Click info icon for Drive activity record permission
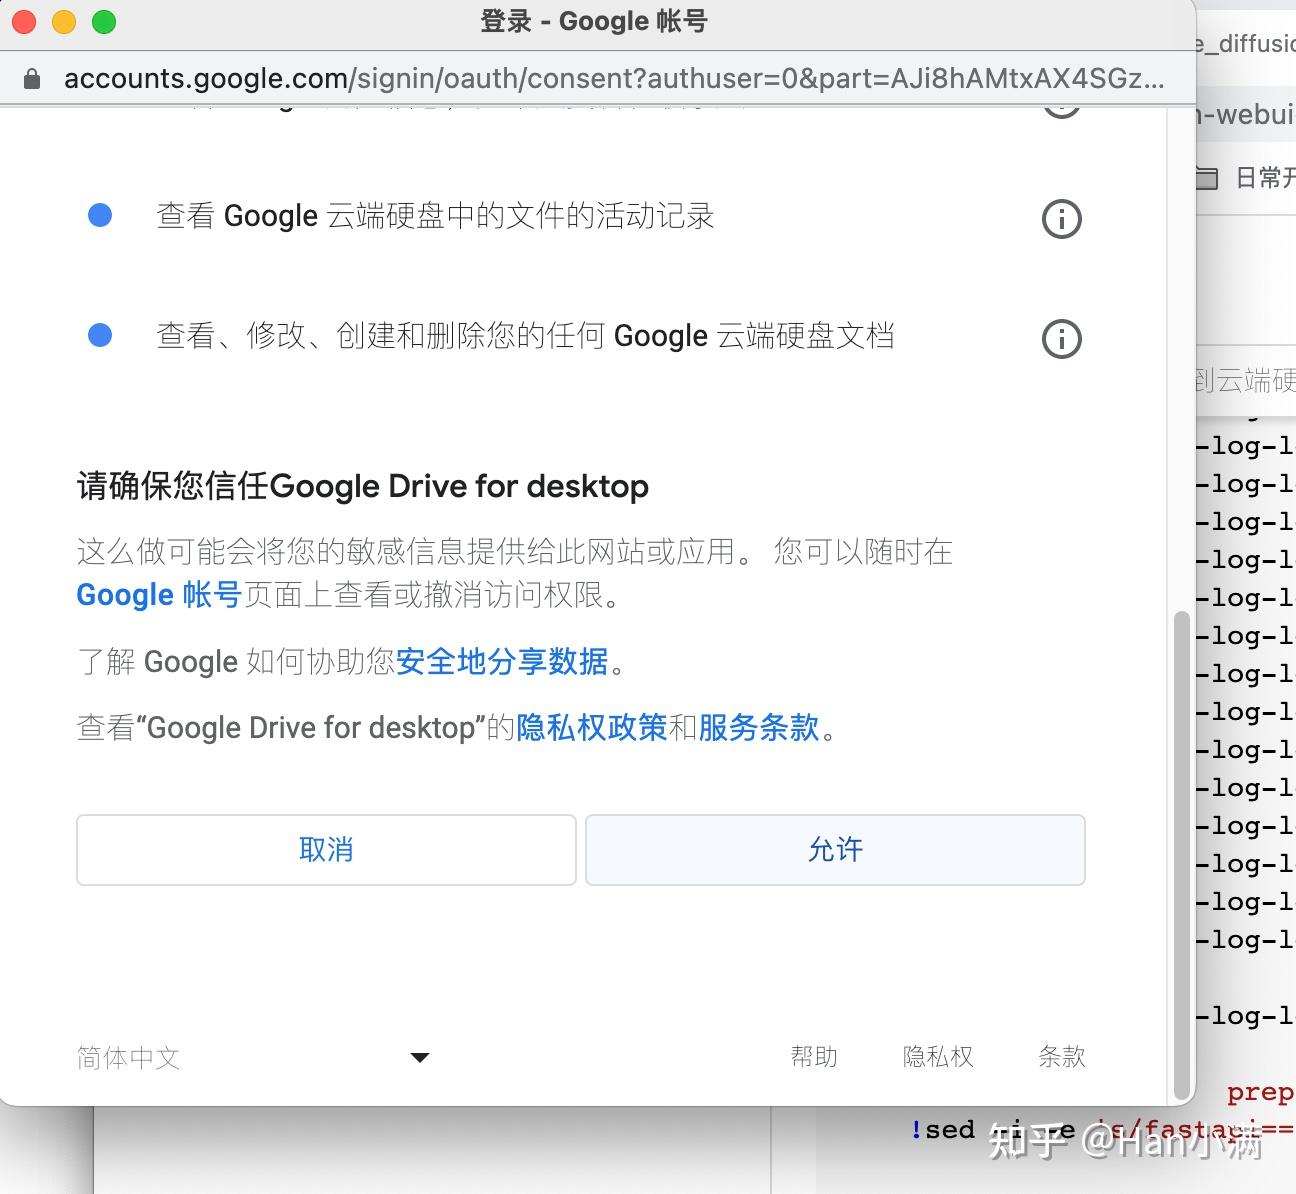This screenshot has height=1194, width=1296. (1061, 219)
